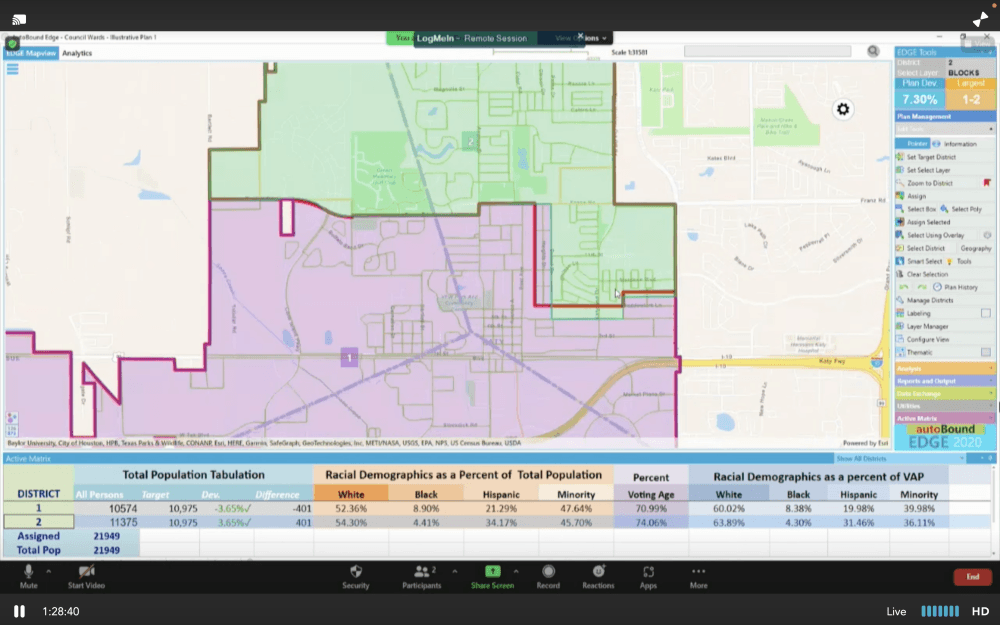Open LogMeIn View Options menu
This screenshot has height=625, width=1000.
point(580,38)
